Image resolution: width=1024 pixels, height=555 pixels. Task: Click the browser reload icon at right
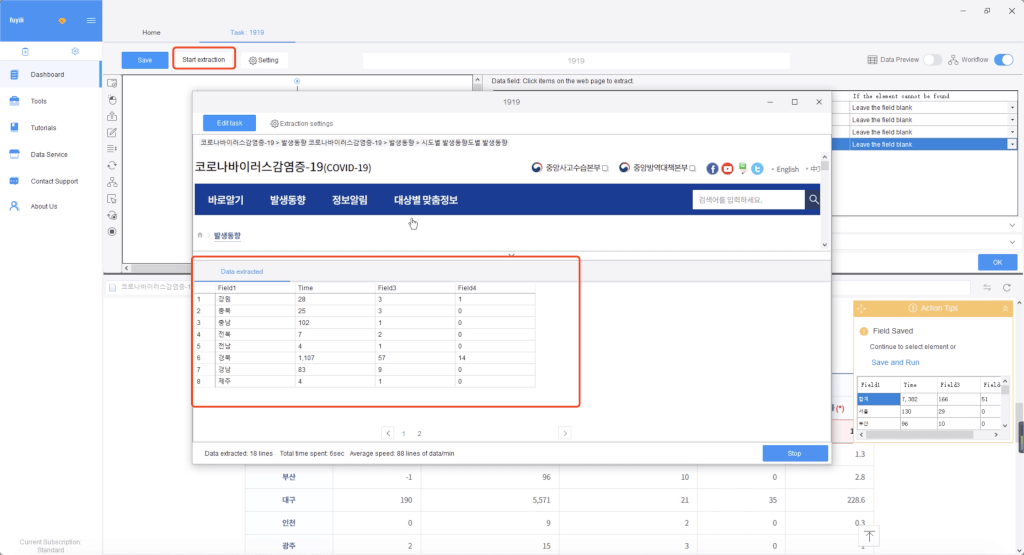click(1007, 288)
